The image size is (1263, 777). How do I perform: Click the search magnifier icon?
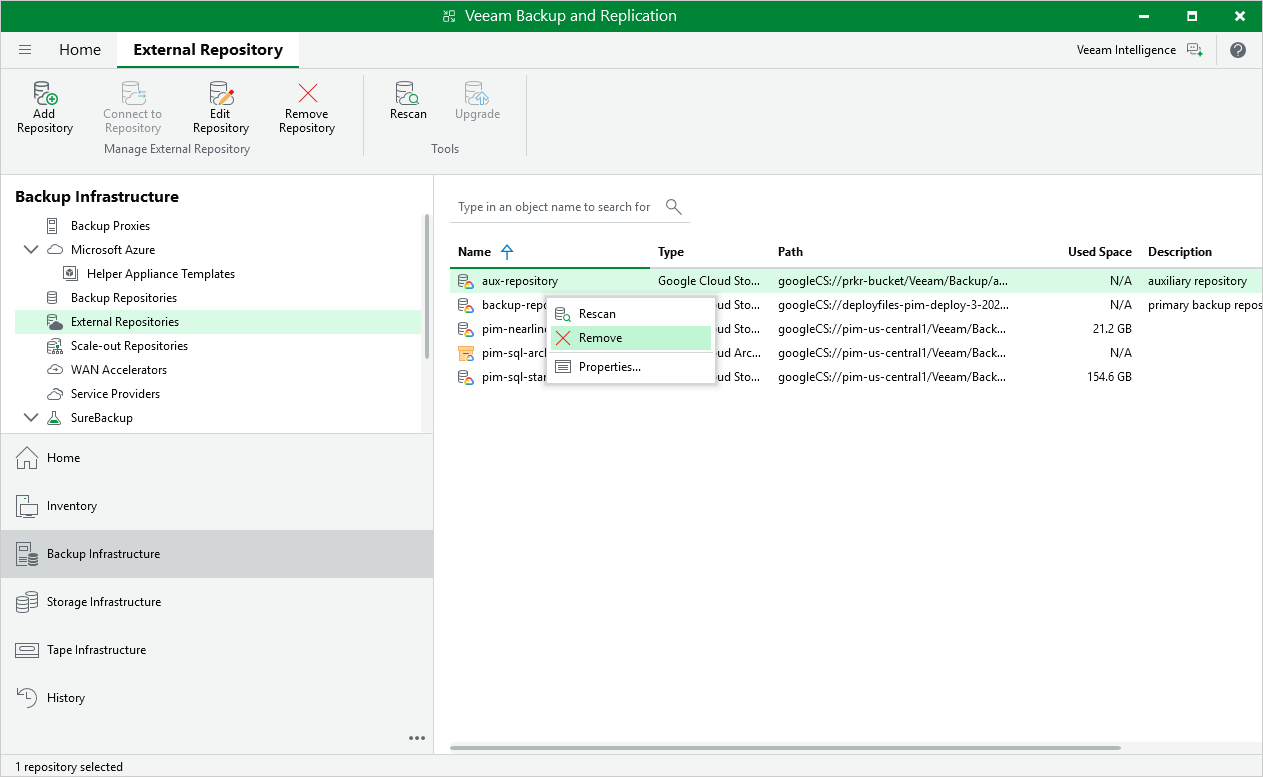[x=673, y=207]
